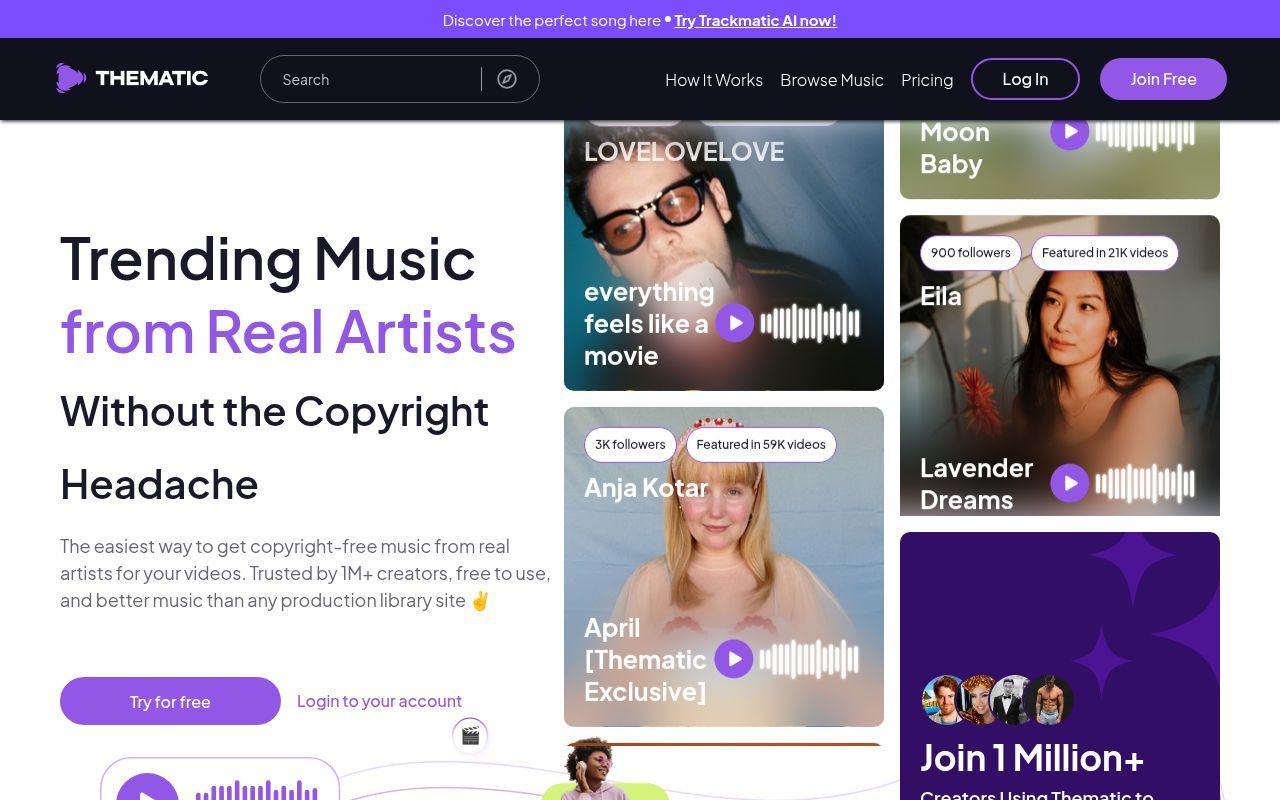The width and height of the screenshot is (1280, 800).
Task: Click the last shirtless creator avatar
Action: point(1048,700)
